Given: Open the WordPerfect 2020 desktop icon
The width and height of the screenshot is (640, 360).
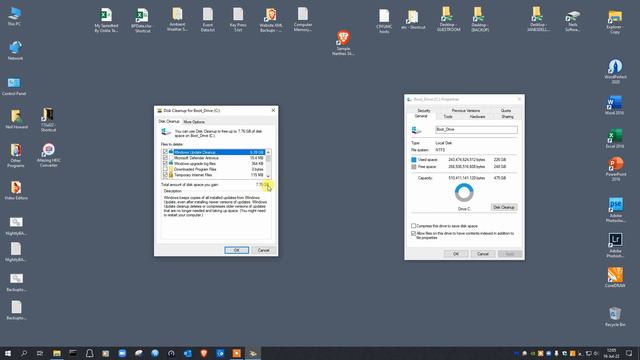Looking at the screenshot, I should coord(615,71).
